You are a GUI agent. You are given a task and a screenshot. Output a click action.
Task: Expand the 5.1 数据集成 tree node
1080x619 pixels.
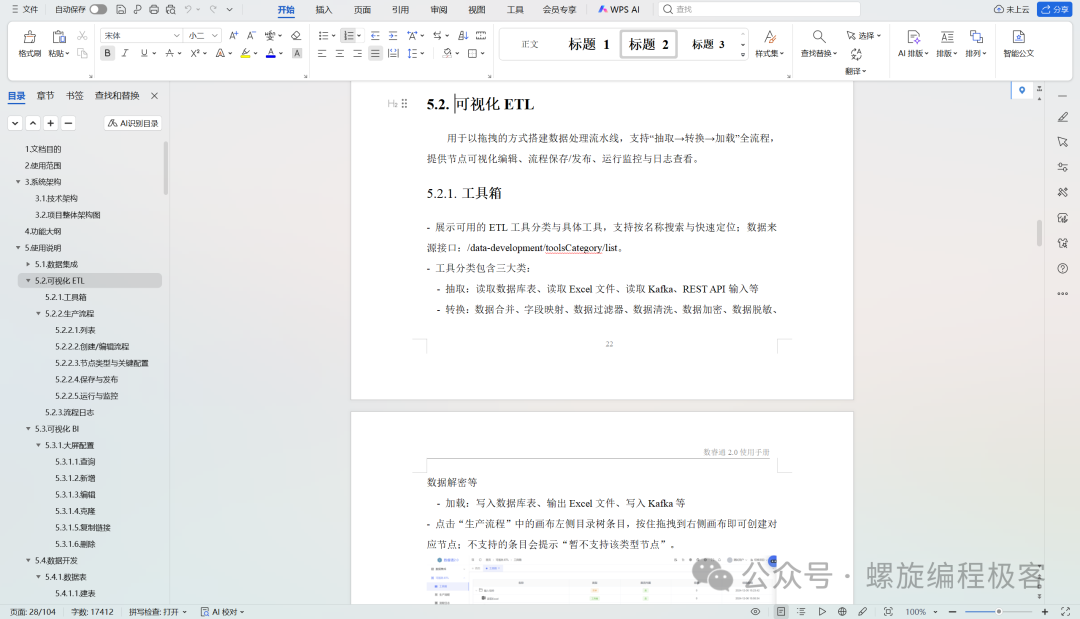(x=28, y=264)
